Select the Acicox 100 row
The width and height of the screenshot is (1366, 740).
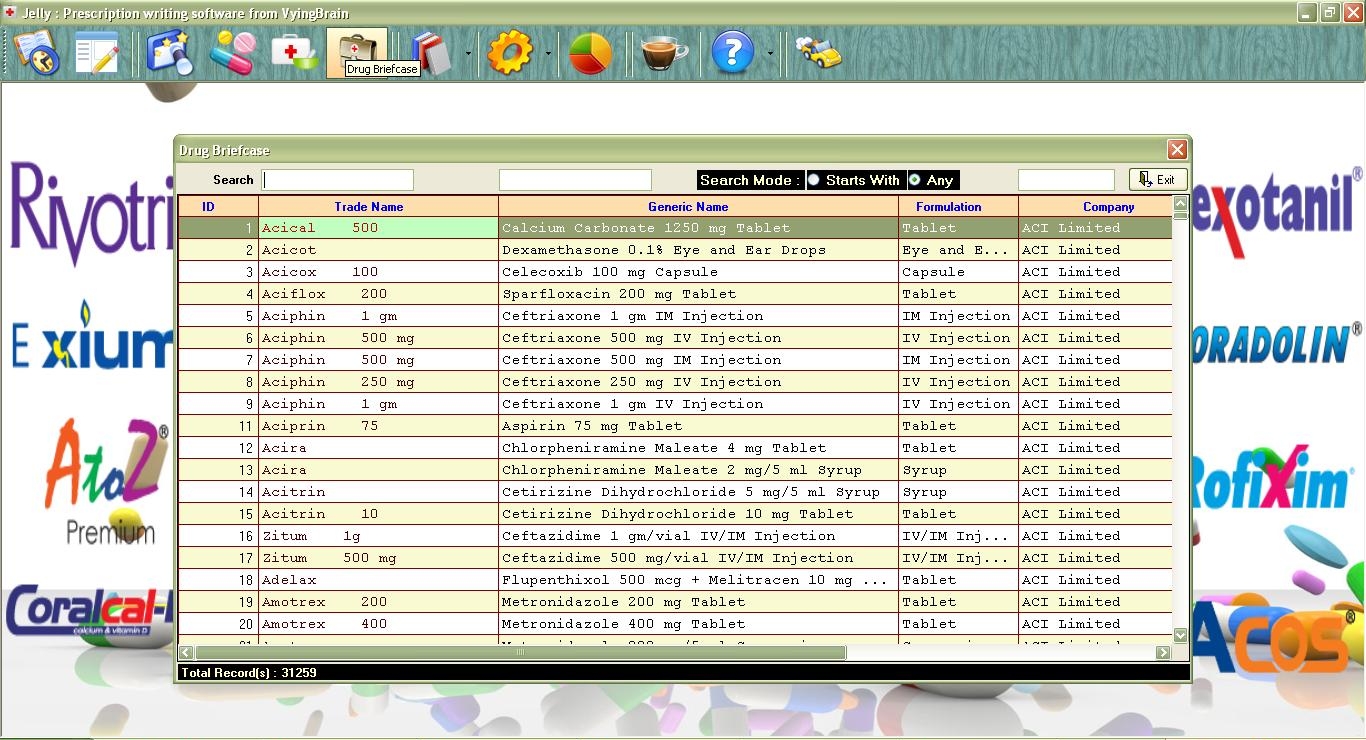click(675, 272)
